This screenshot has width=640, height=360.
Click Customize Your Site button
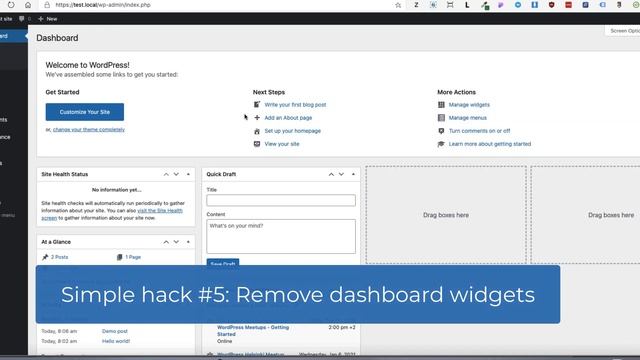tap(84, 112)
